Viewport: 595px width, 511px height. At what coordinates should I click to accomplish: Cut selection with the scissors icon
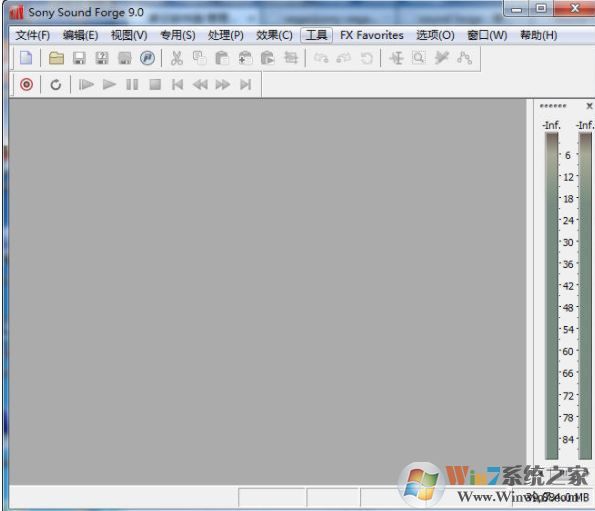click(x=177, y=58)
